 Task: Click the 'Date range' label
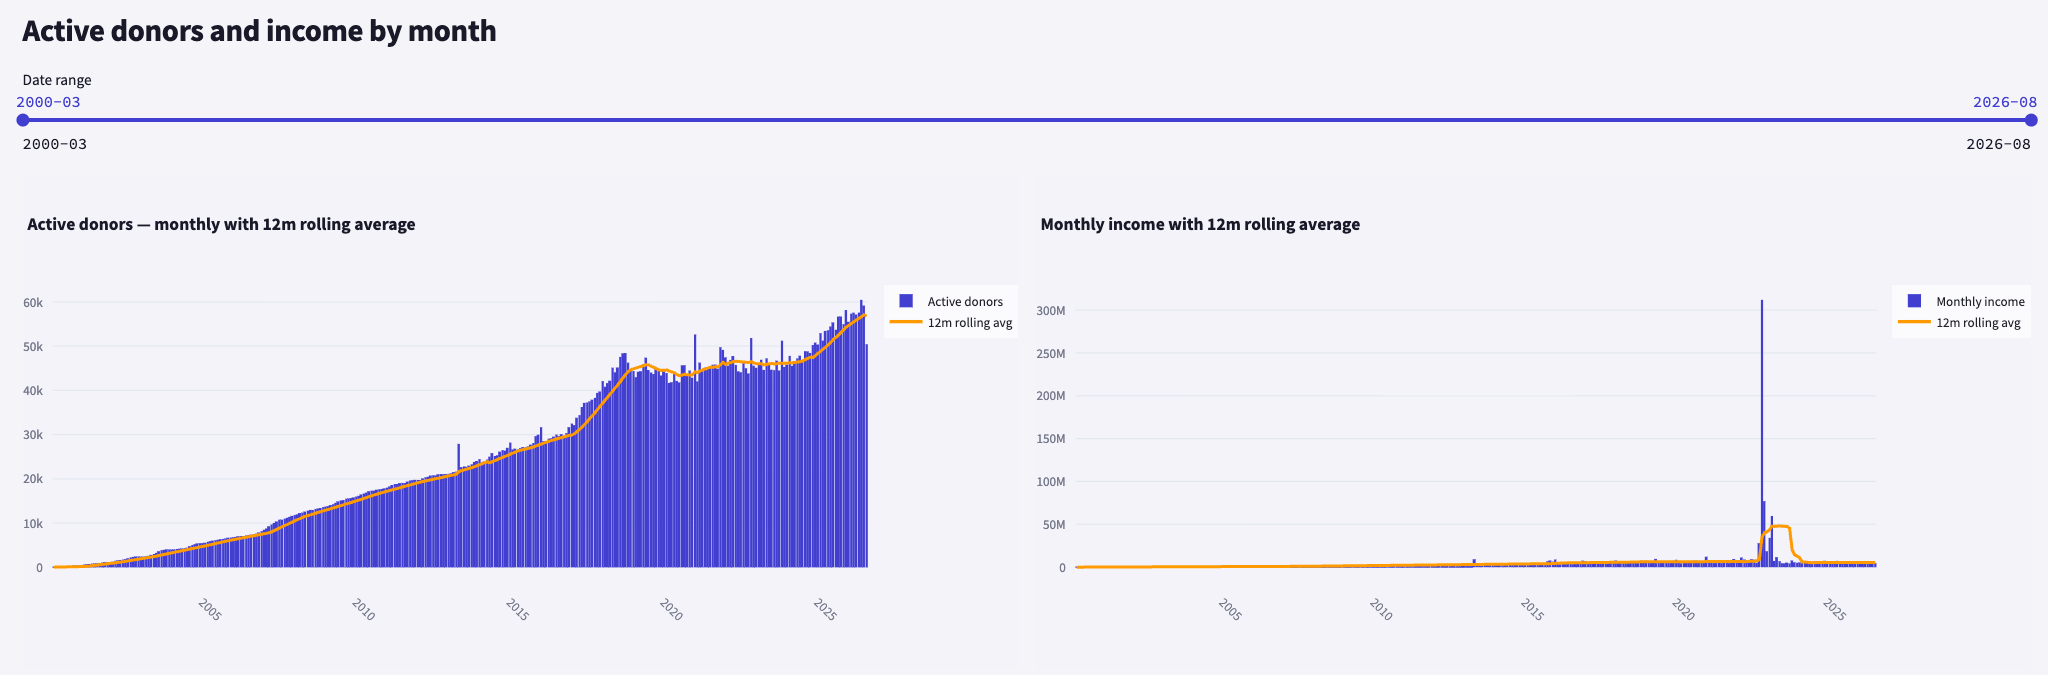coord(57,80)
